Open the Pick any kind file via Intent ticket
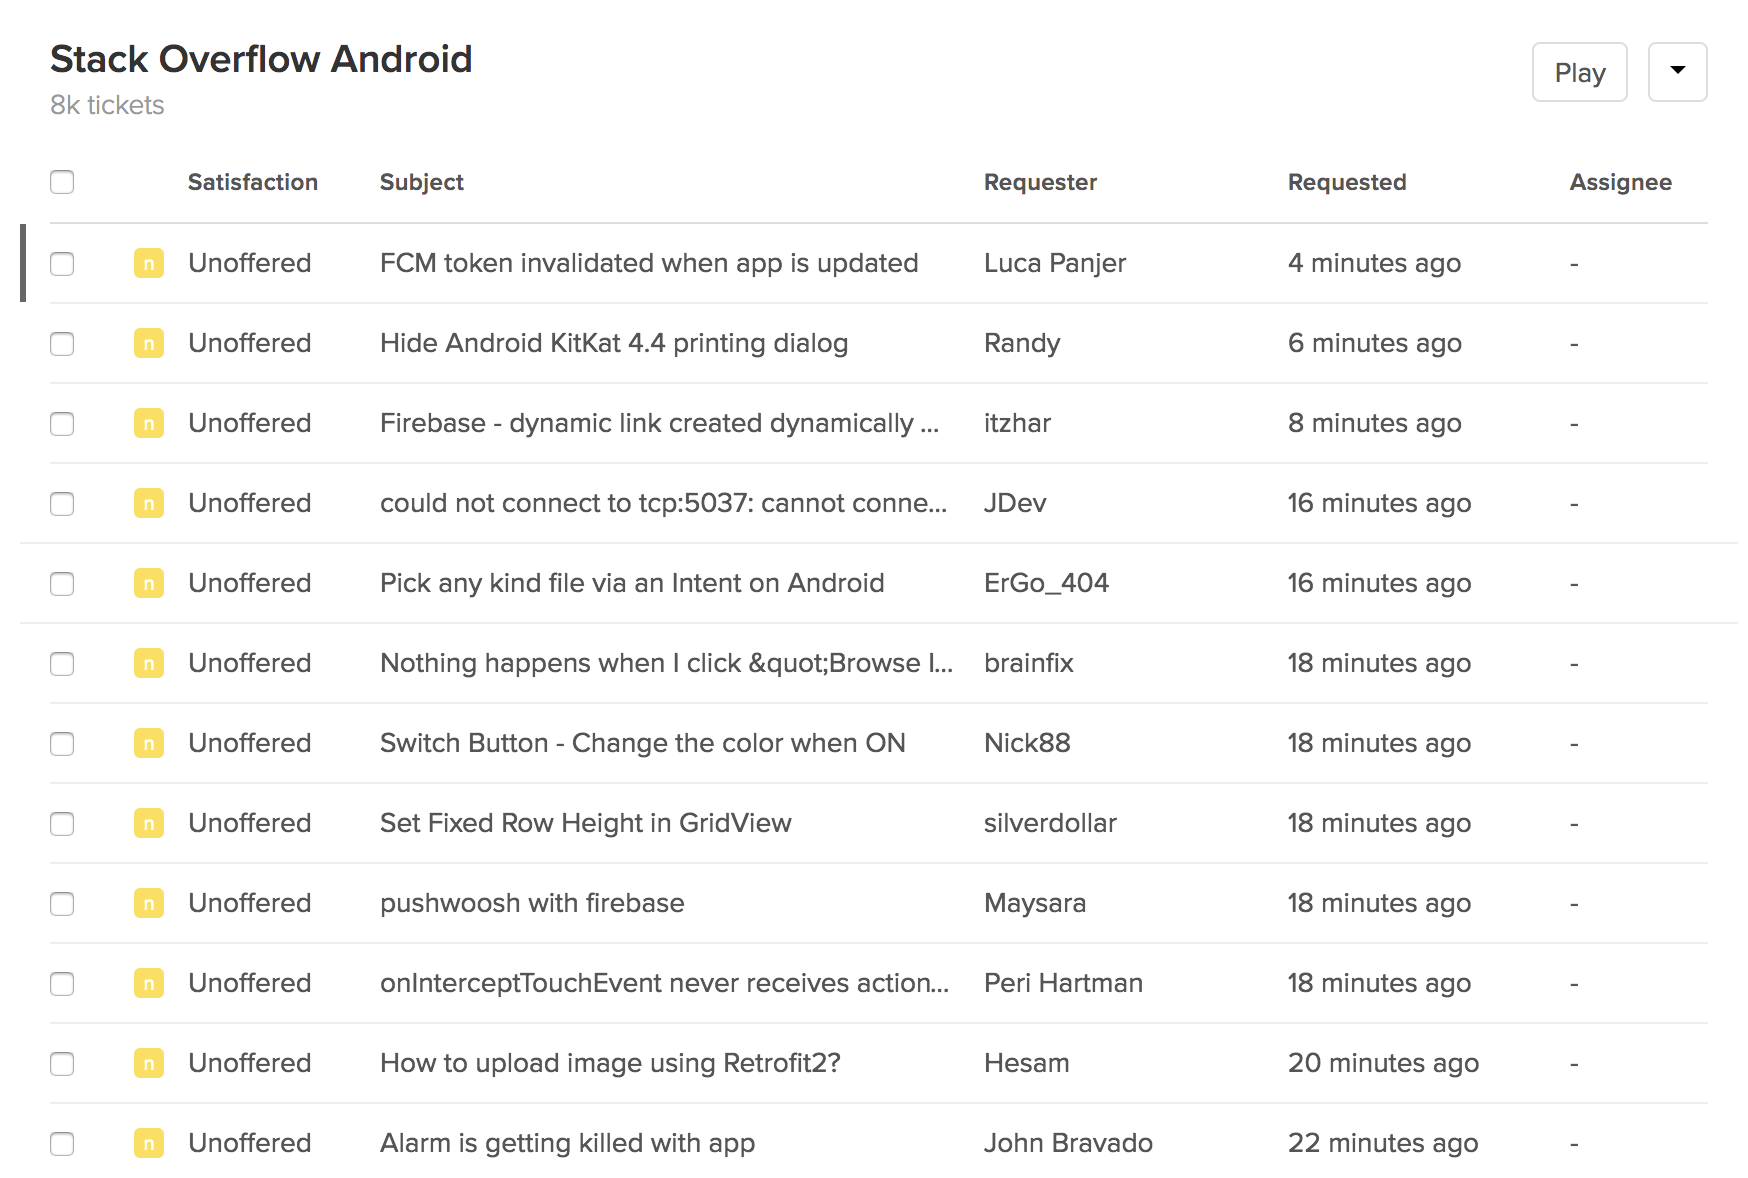Viewport: 1748px width, 1178px height. pyautogui.click(x=631, y=583)
